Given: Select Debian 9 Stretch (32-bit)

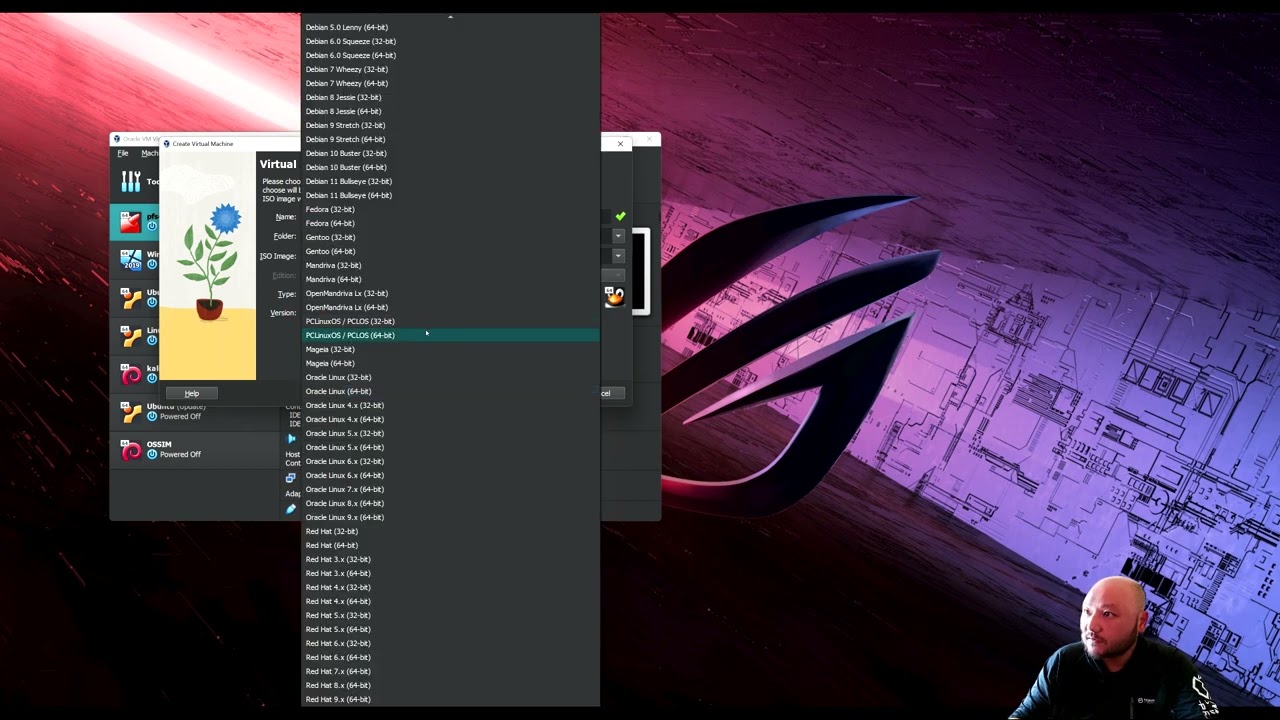Looking at the screenshot, I should point(450,125).
